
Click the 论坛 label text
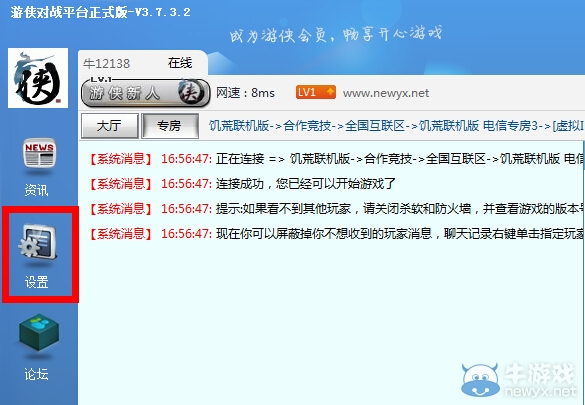(37, 374)
